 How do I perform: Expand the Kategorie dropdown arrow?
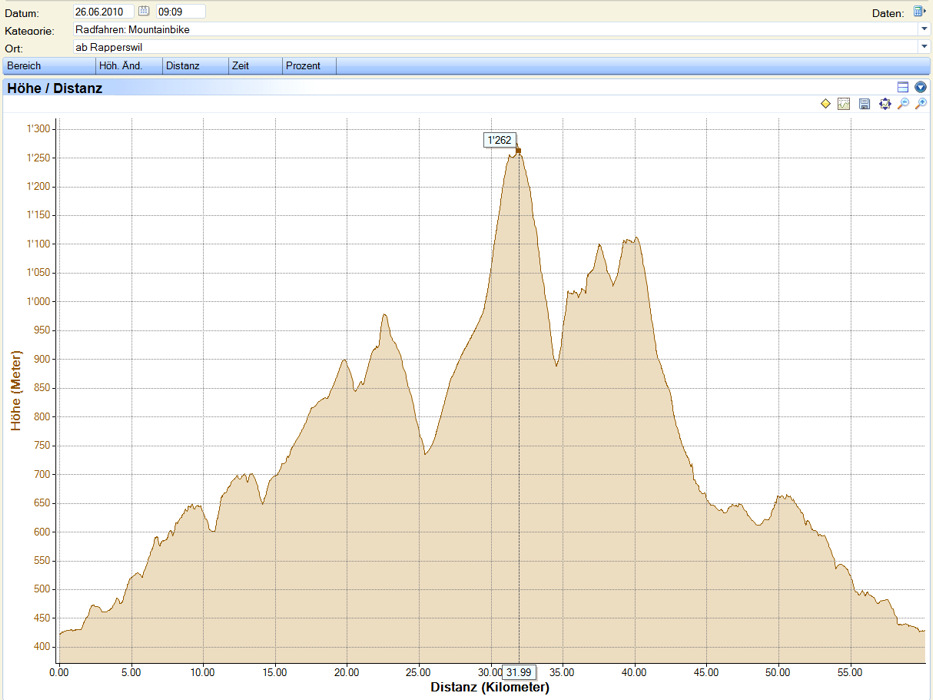[x=923, y=29]
